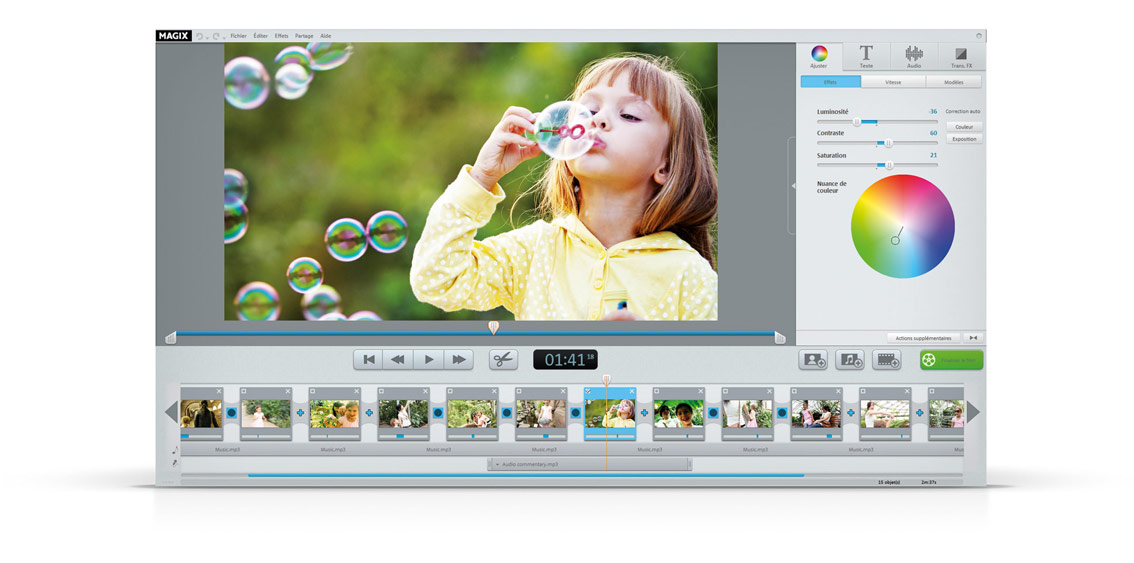Open the Trans. FX tab
This screenshot has width=1134, height=563.
click(961, 56)
